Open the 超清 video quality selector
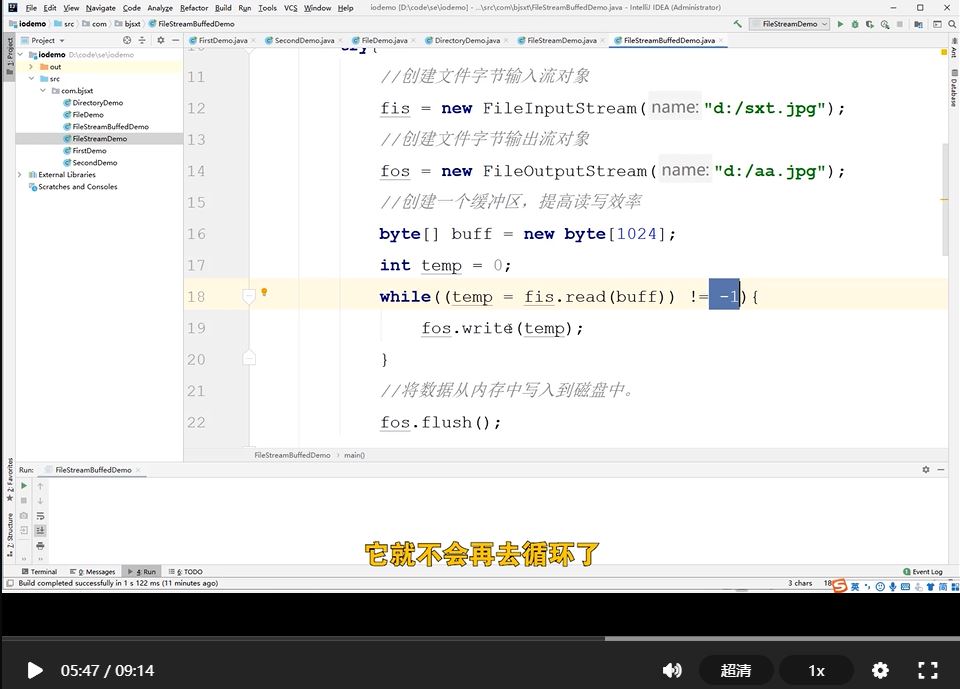 (x=736, y=671)
